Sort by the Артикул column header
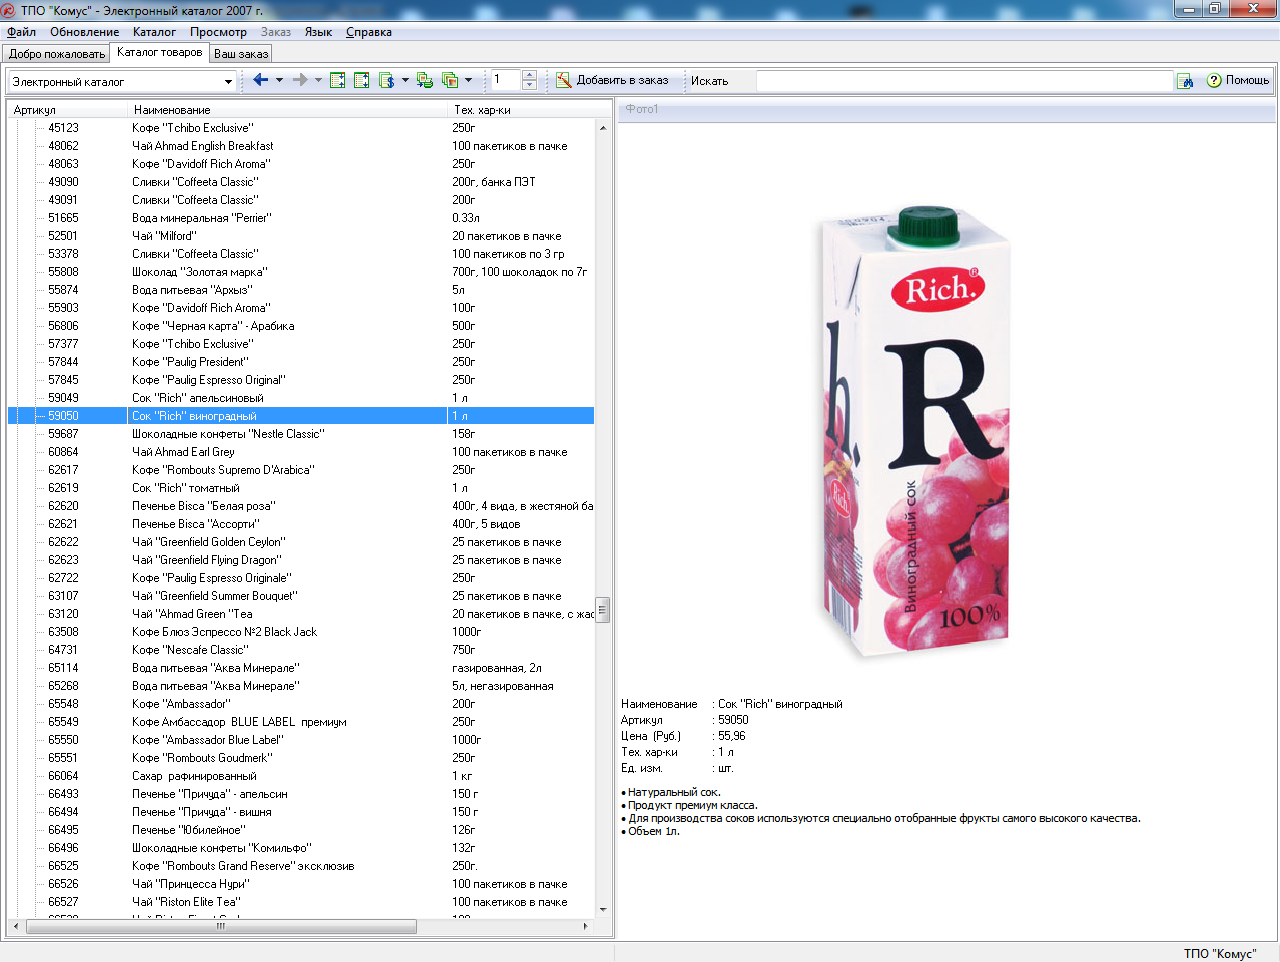 pos(68,110)
